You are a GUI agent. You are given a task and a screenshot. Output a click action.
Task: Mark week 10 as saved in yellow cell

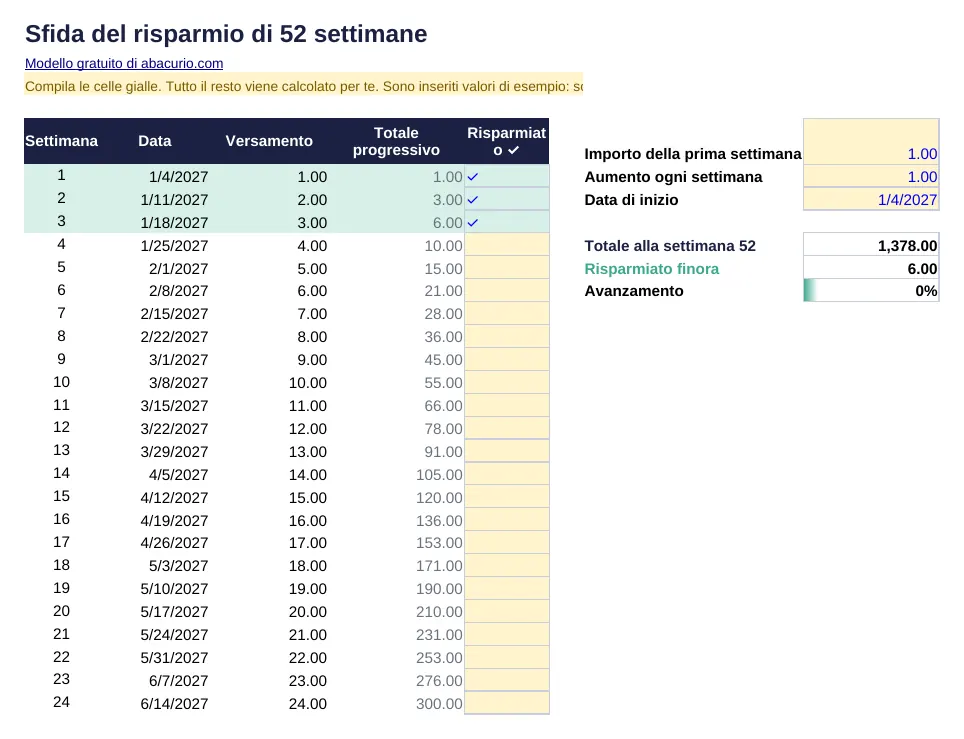[x=507, y=382]
